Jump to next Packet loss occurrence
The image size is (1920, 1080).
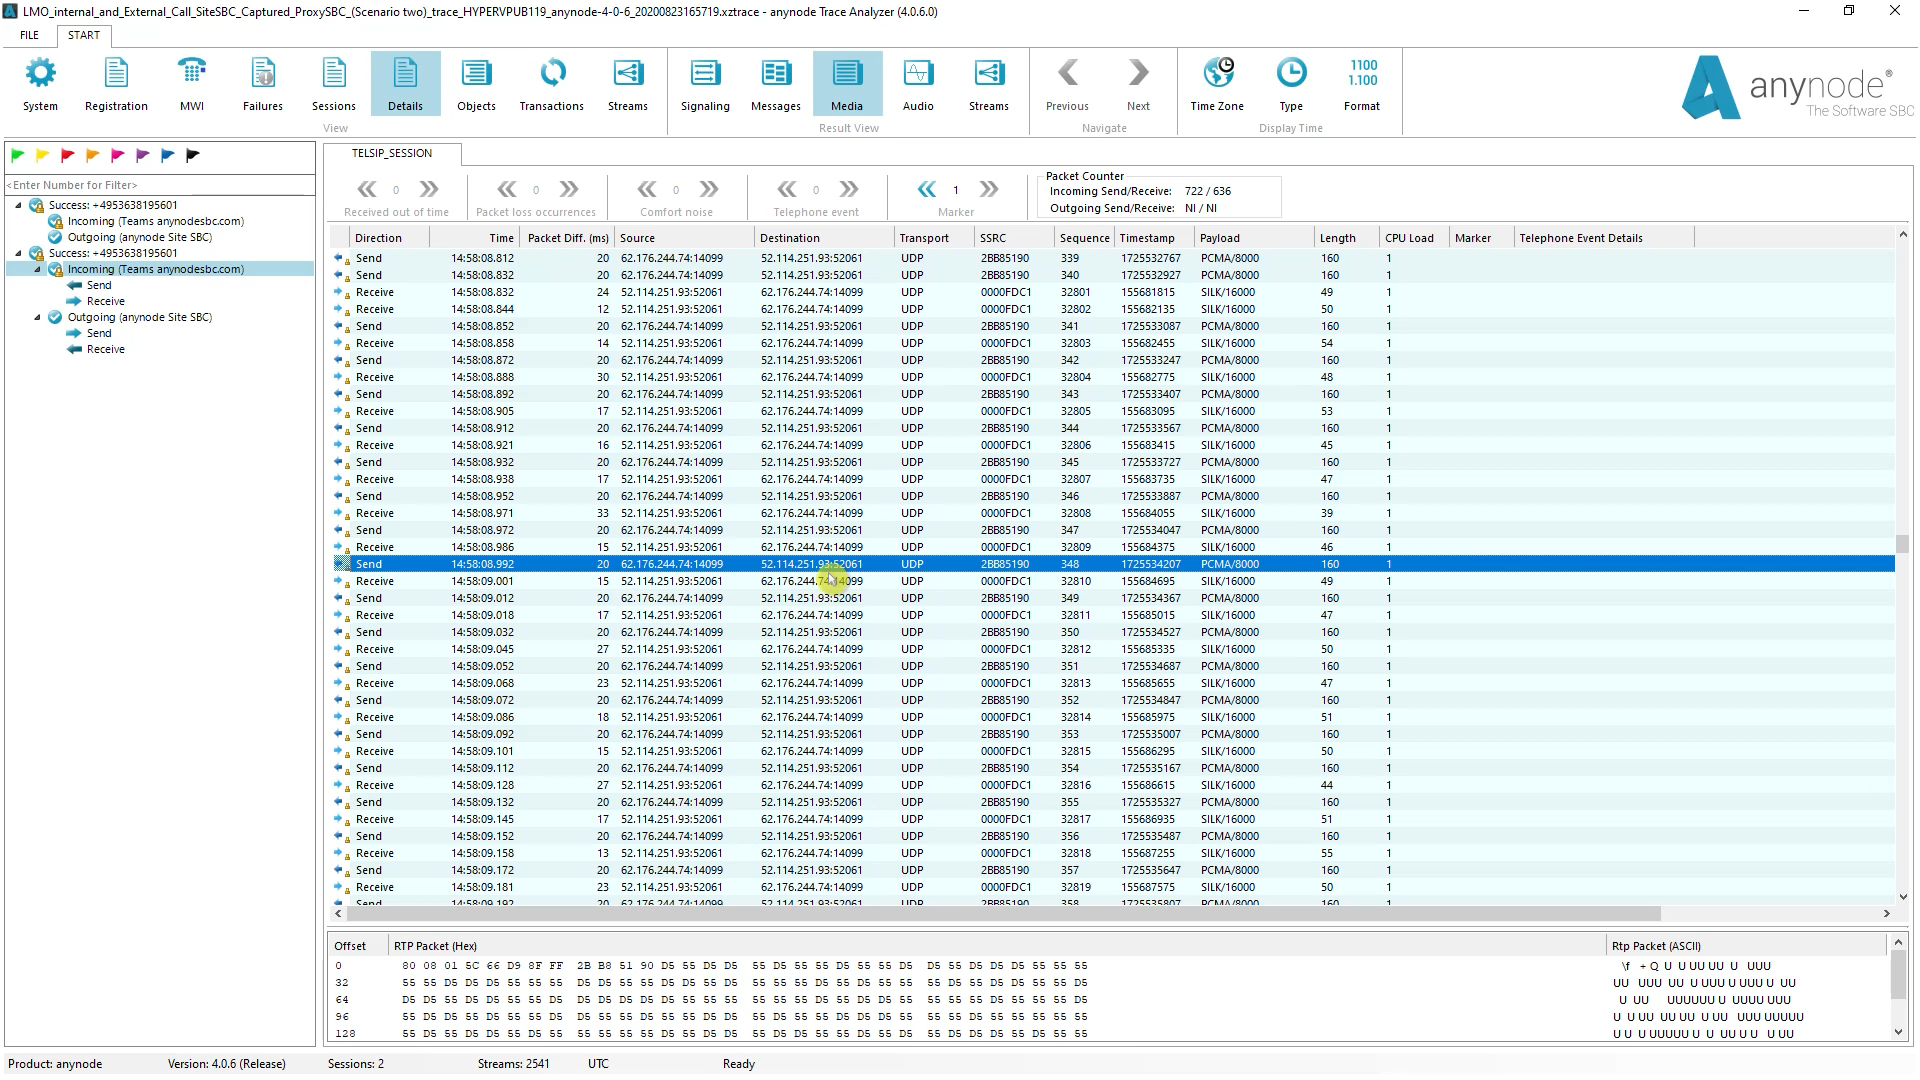pos(569,189)
